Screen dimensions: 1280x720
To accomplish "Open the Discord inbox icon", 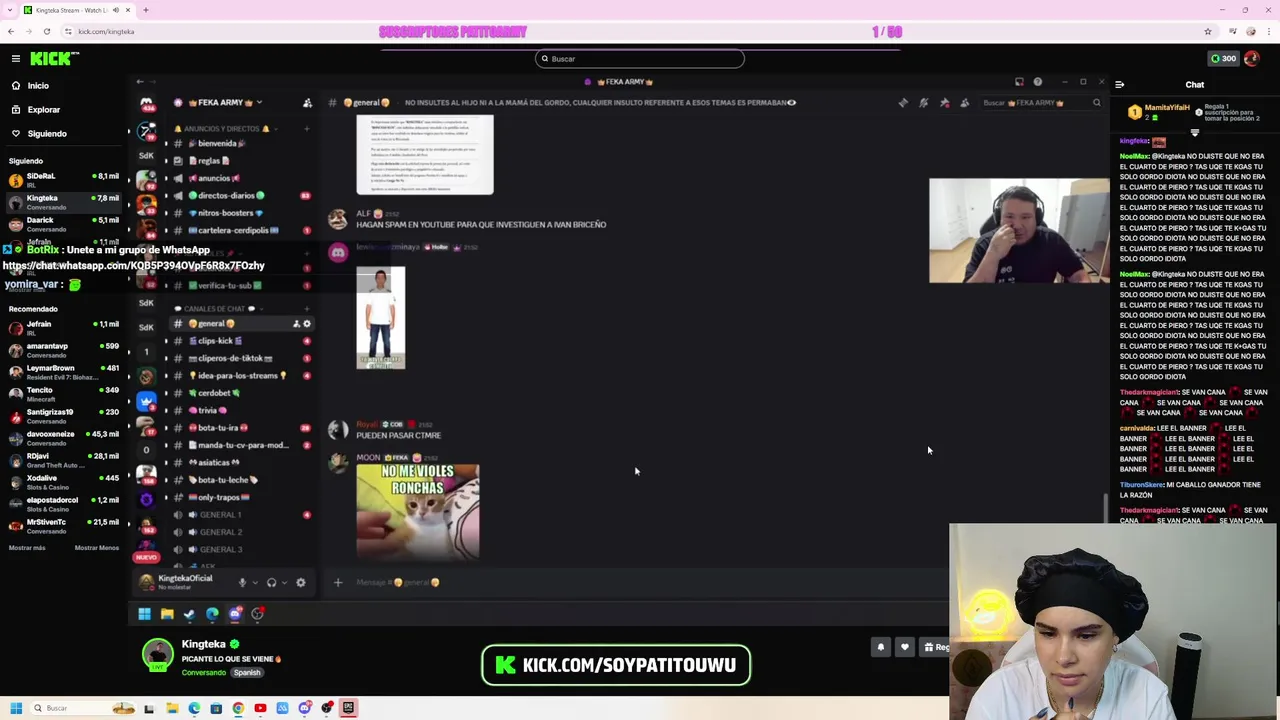I will (1019, 82).
